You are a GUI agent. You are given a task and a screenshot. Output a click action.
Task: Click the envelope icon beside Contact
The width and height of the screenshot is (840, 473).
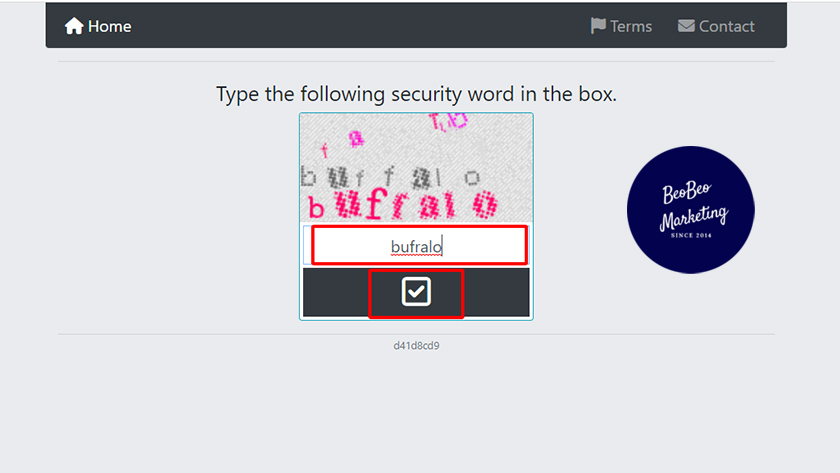click(686, 26)
